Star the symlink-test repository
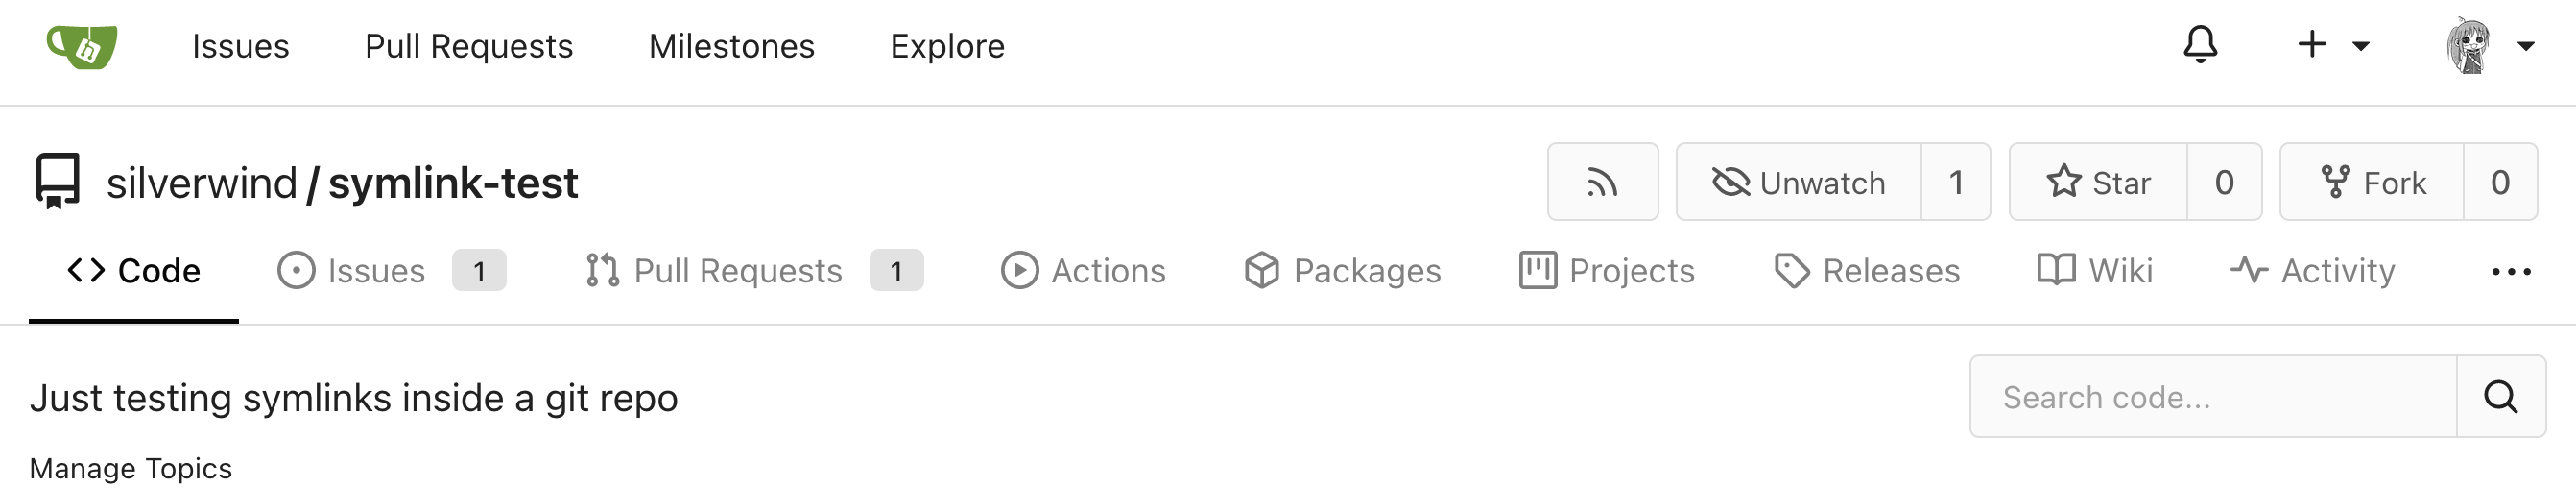The width and height of the screenshot is (2576, 488). click(x=2098, y=182)
